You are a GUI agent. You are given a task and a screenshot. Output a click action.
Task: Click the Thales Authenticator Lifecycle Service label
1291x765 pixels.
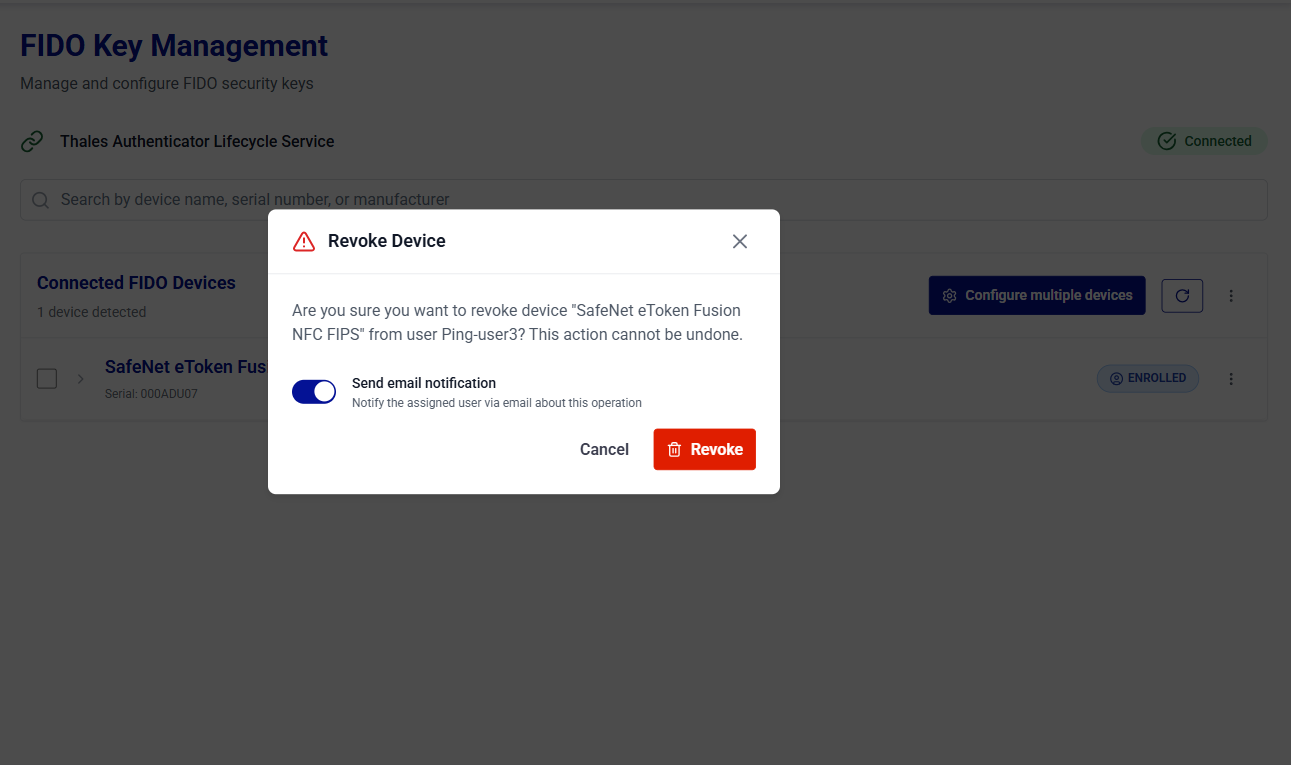tap(197, 142)
